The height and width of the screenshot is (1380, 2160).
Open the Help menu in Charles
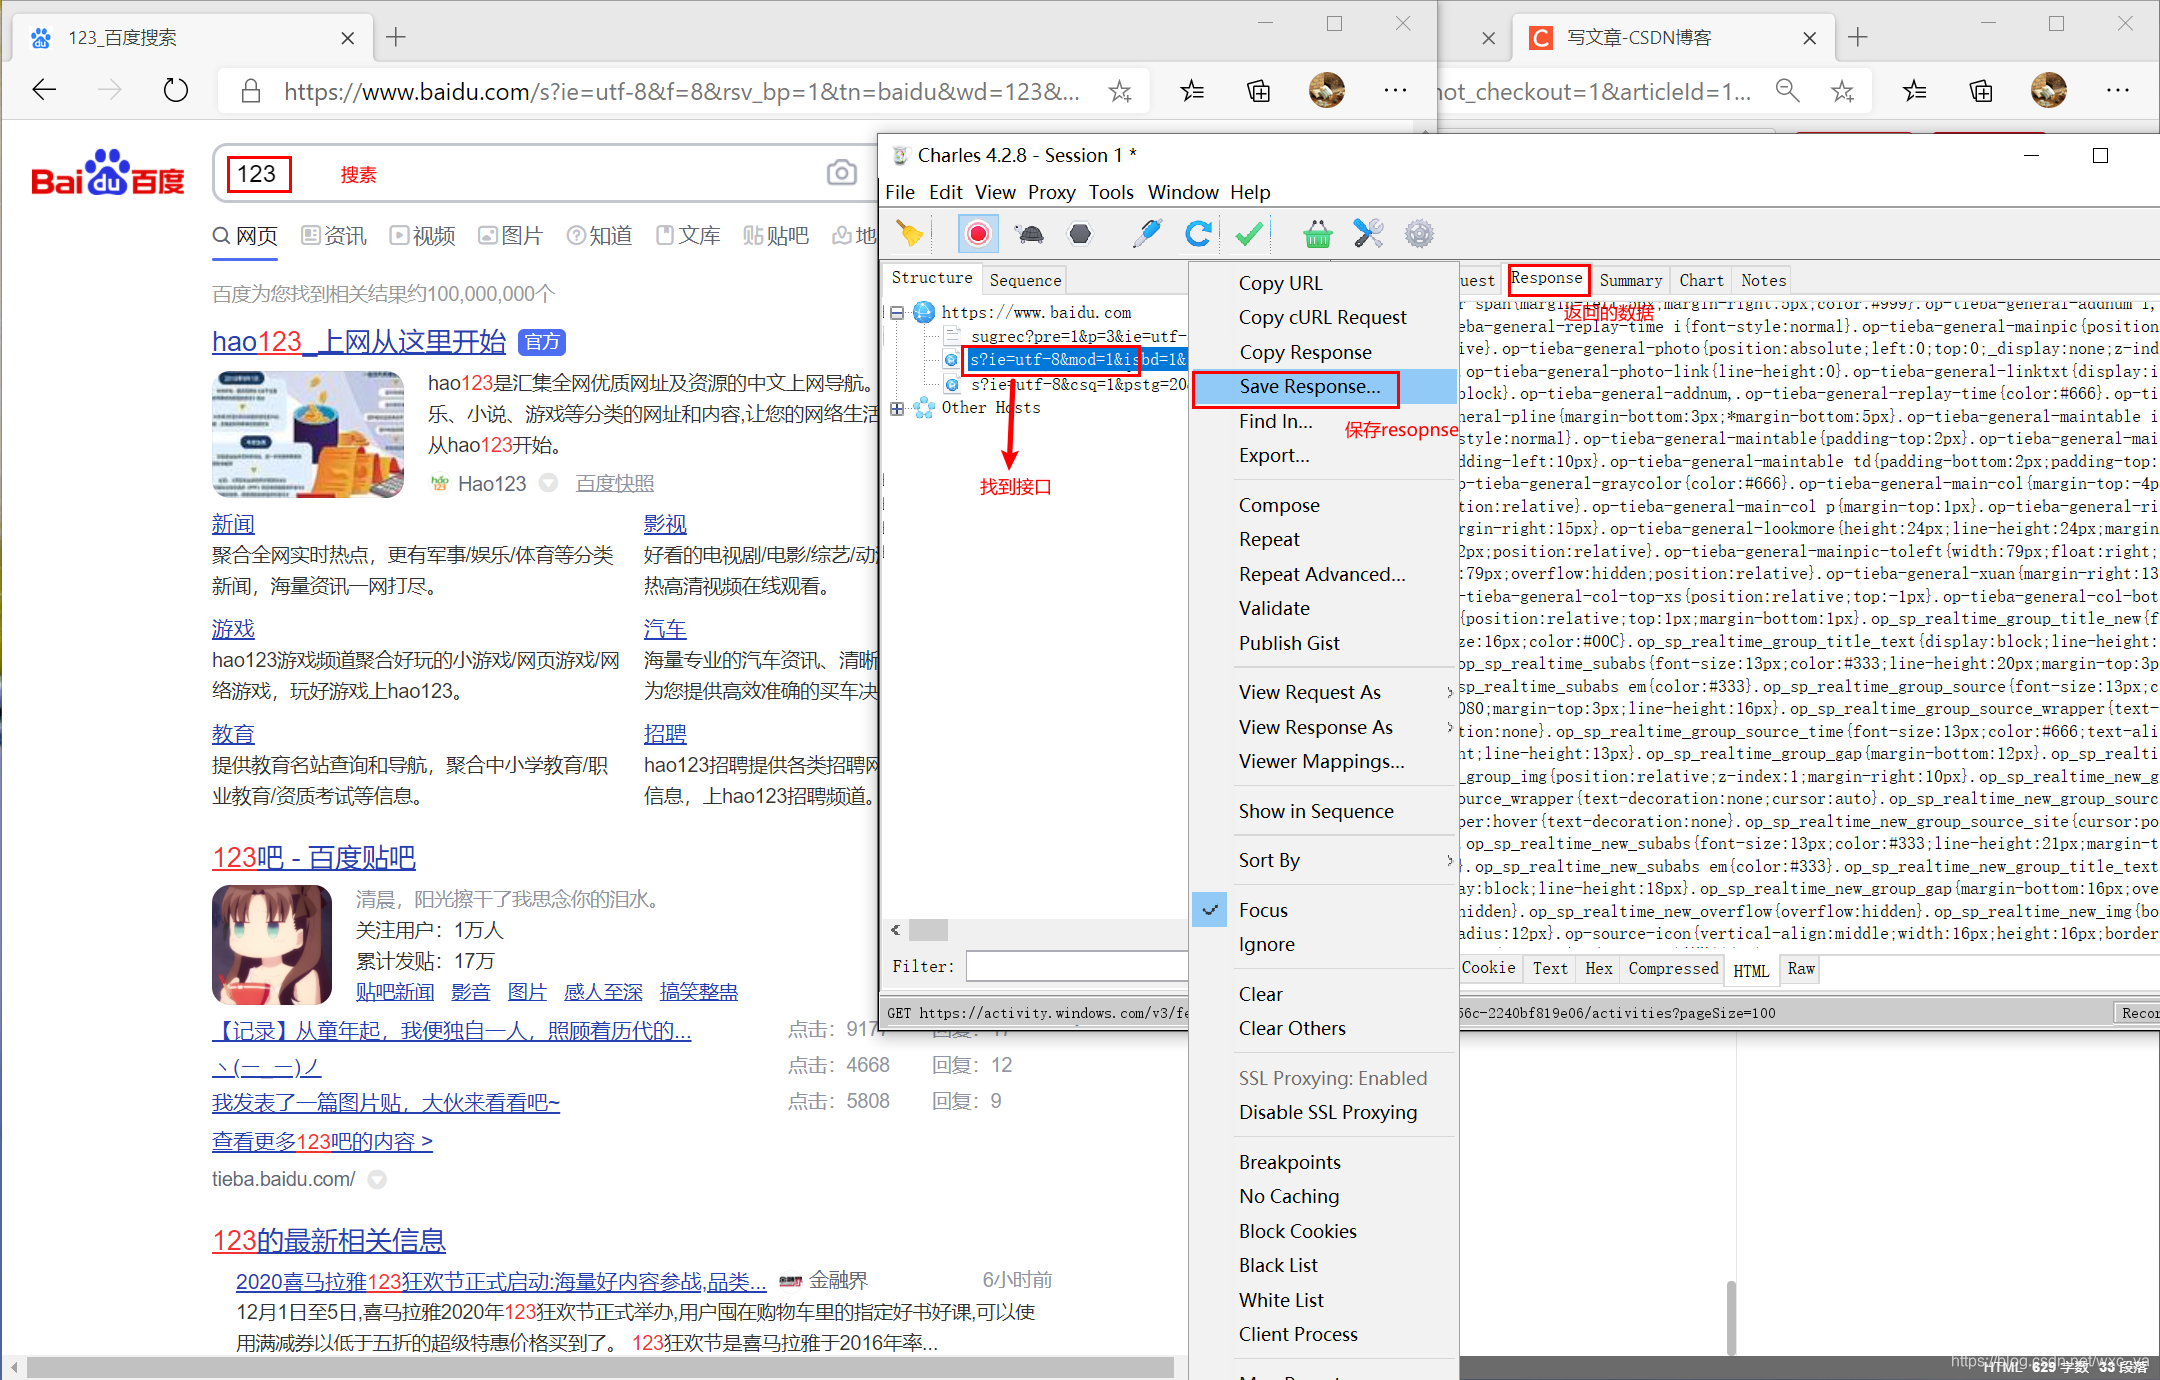click(1249, 192)
